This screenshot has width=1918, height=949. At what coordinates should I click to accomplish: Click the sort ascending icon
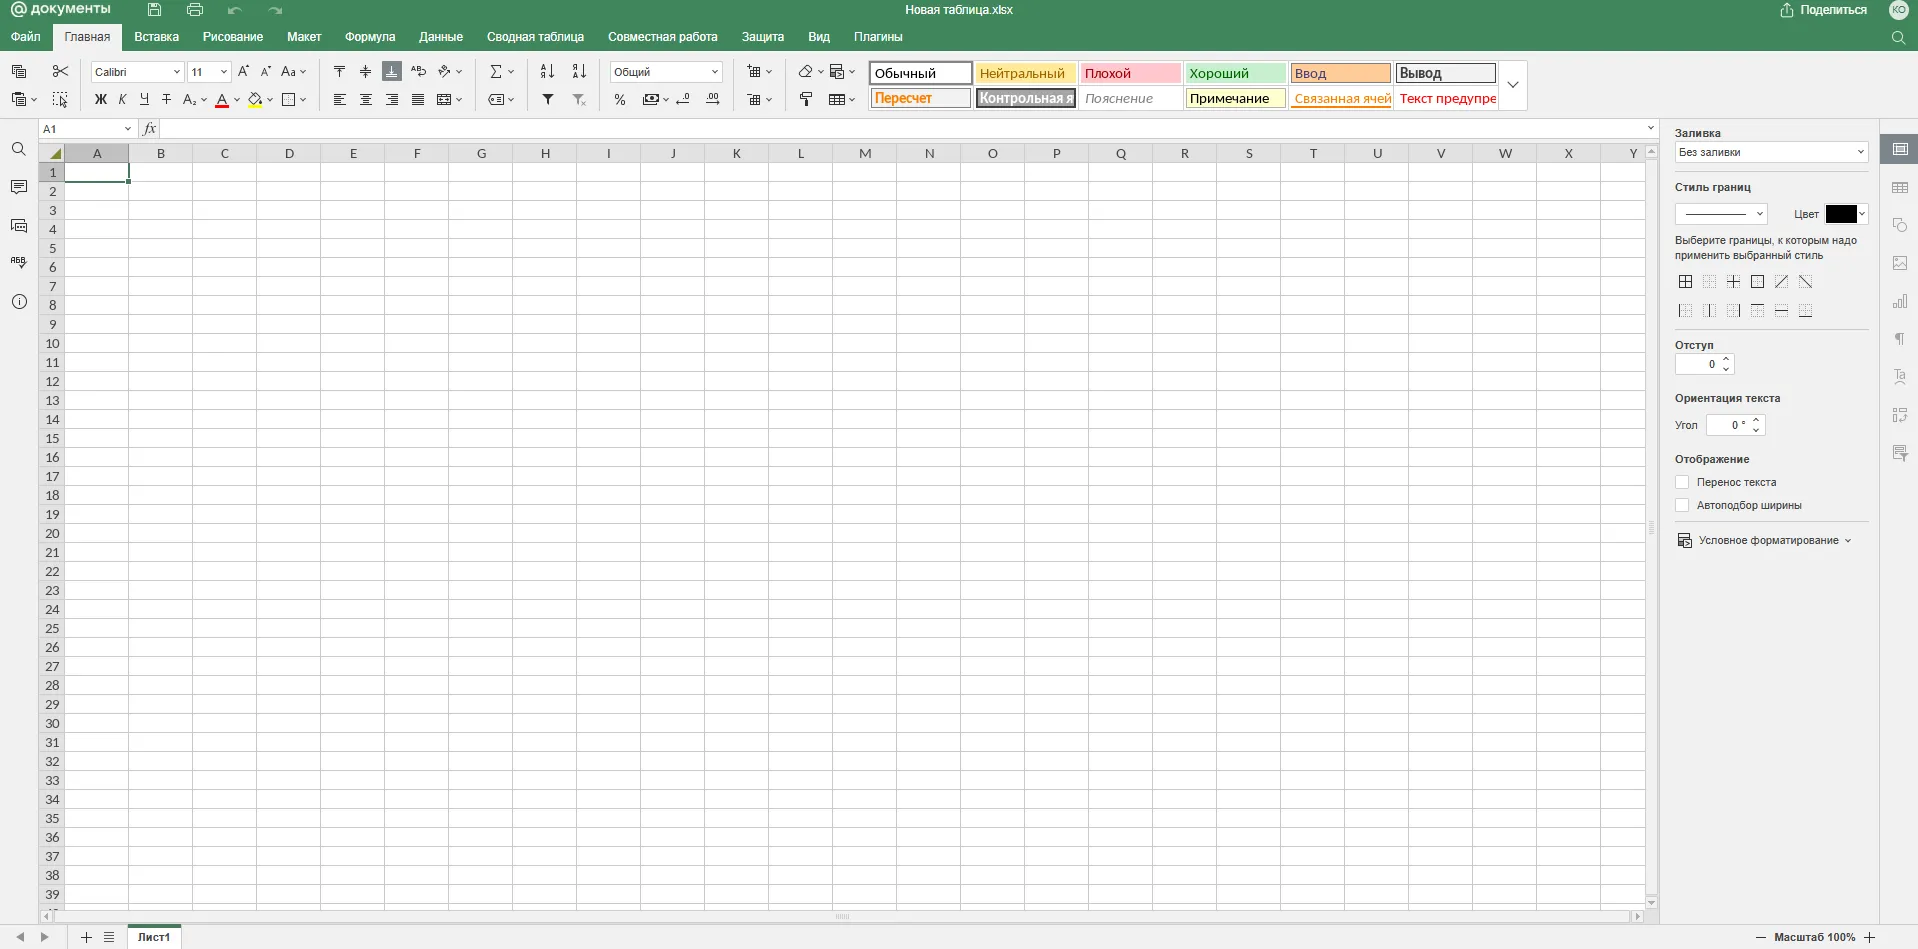point(547,72)
